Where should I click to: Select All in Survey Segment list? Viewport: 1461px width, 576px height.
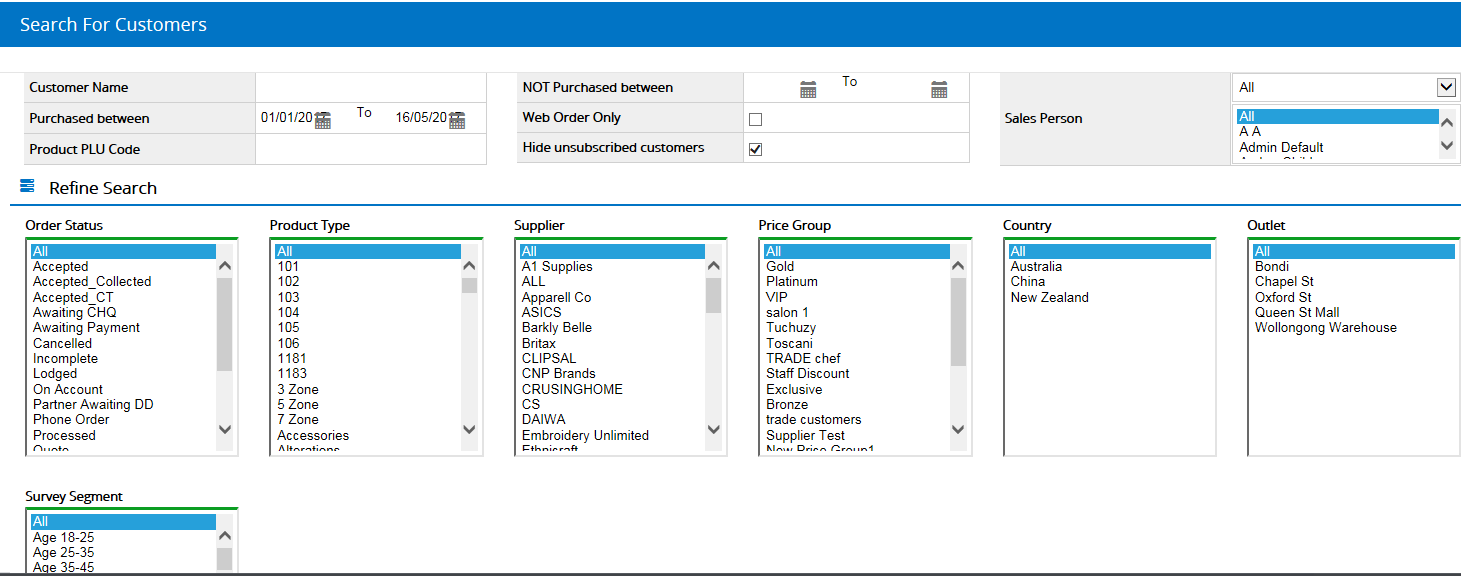[122, 521]
